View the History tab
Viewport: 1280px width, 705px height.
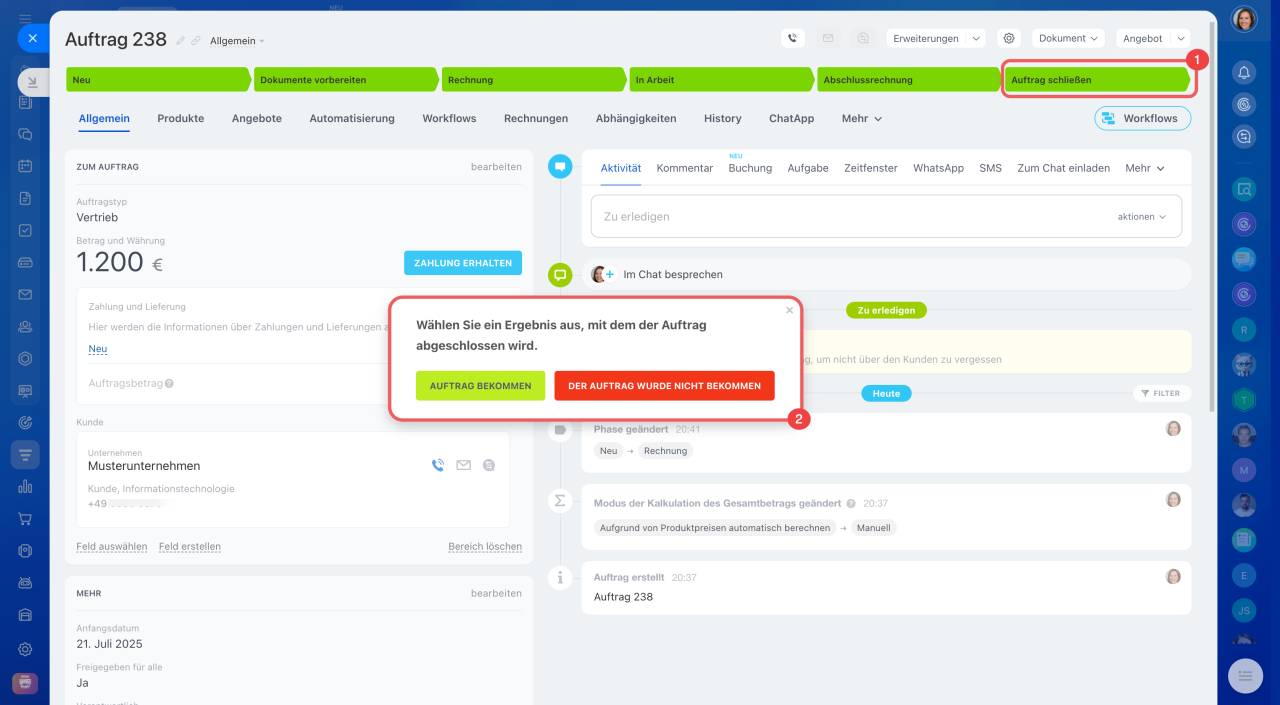pos(723,118)
